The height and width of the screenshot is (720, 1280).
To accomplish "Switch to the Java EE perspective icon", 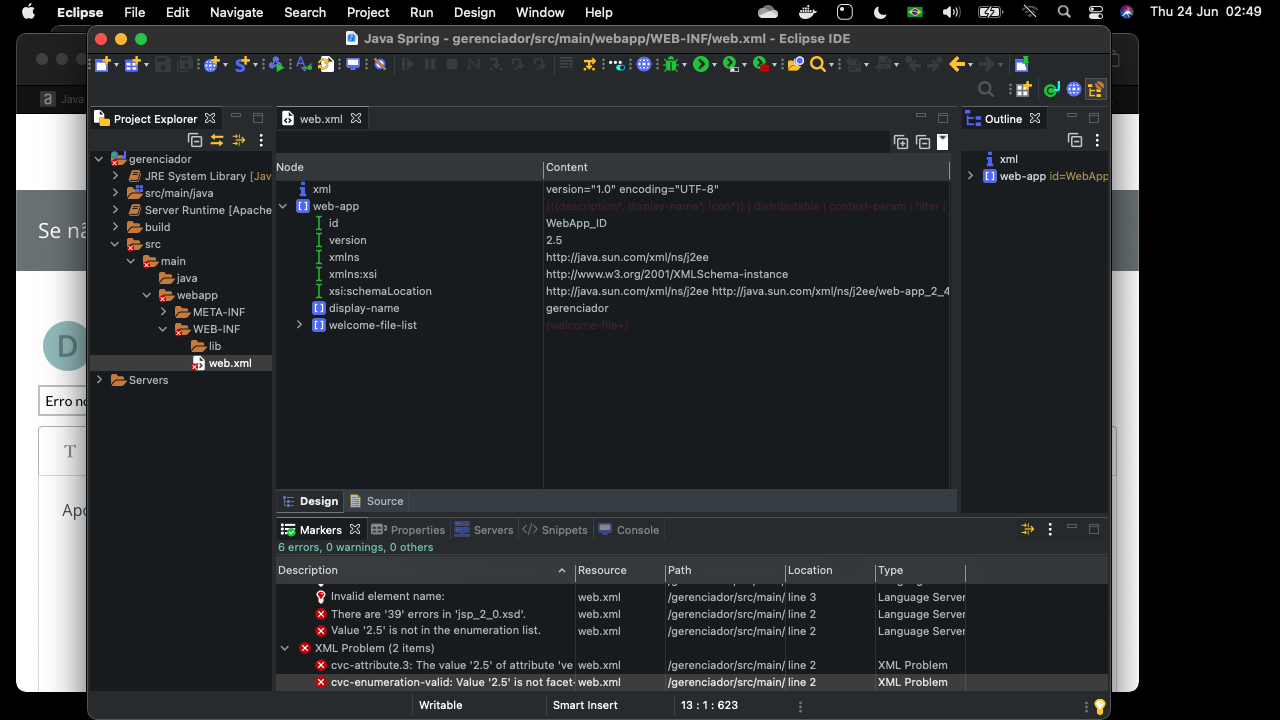I will click(x=1096, y=89).
